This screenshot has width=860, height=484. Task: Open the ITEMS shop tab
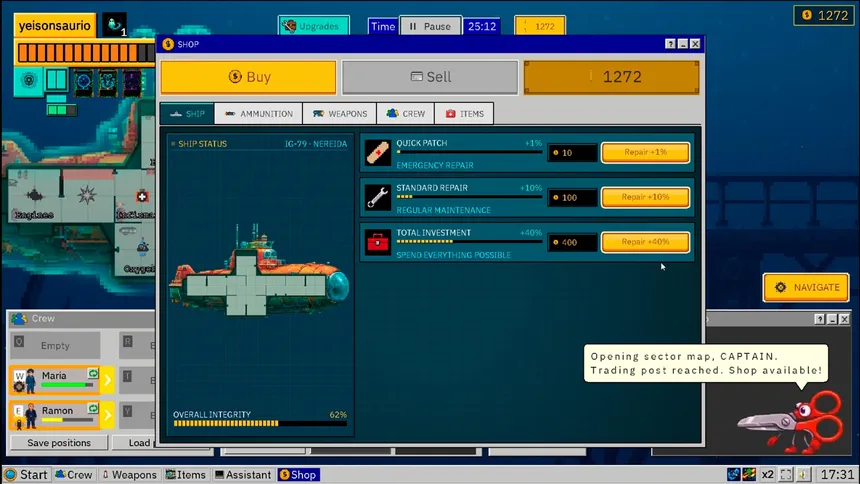[465, 114]
